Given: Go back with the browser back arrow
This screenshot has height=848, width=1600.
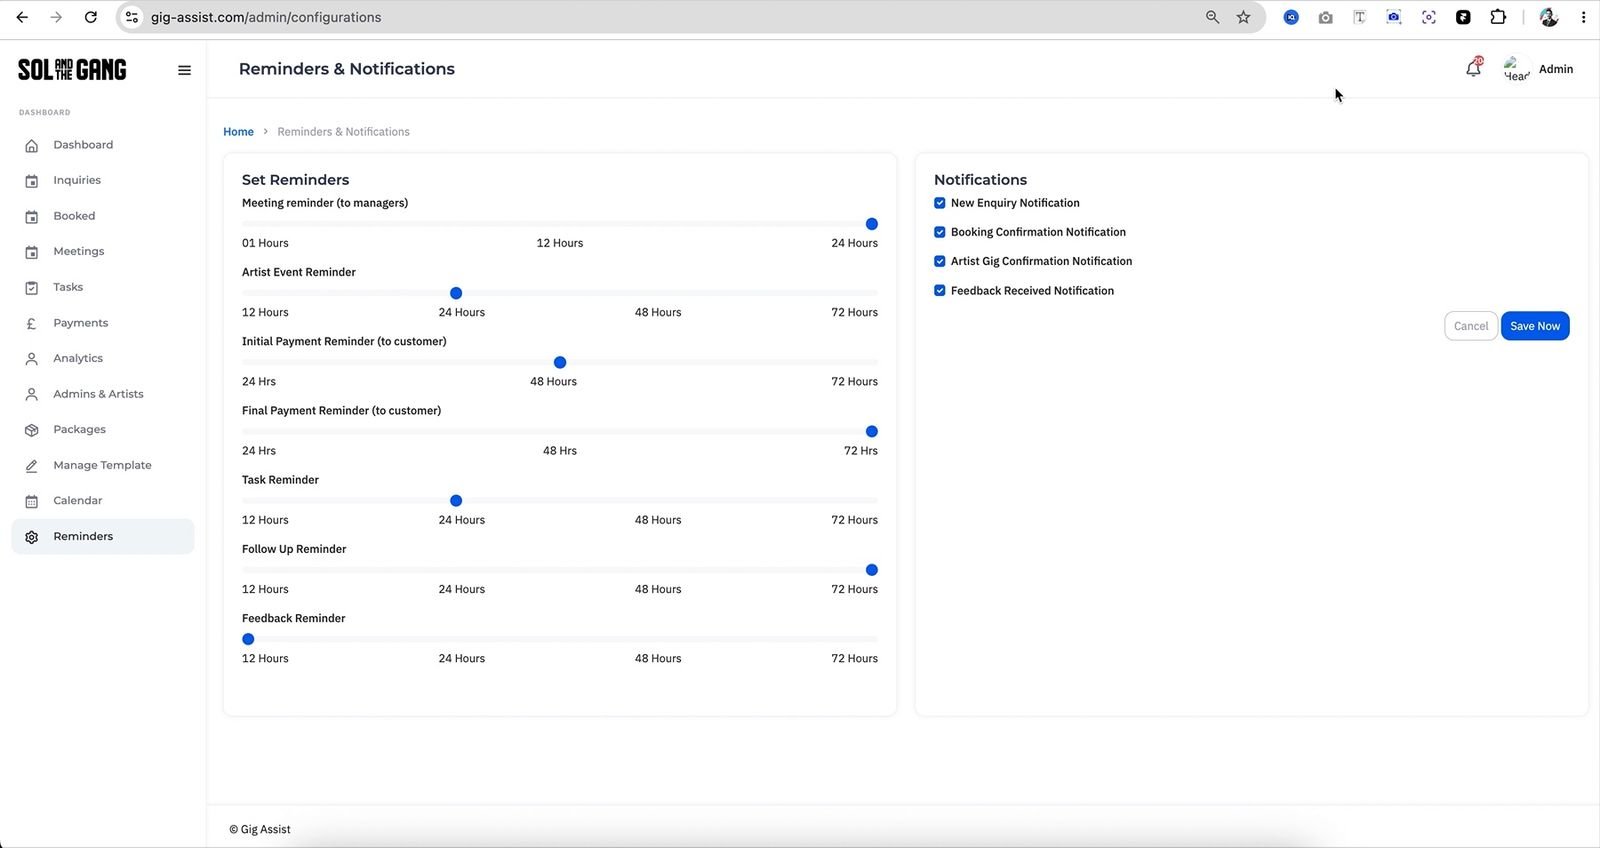Looking at the screenshot, I should coord(22,17).
